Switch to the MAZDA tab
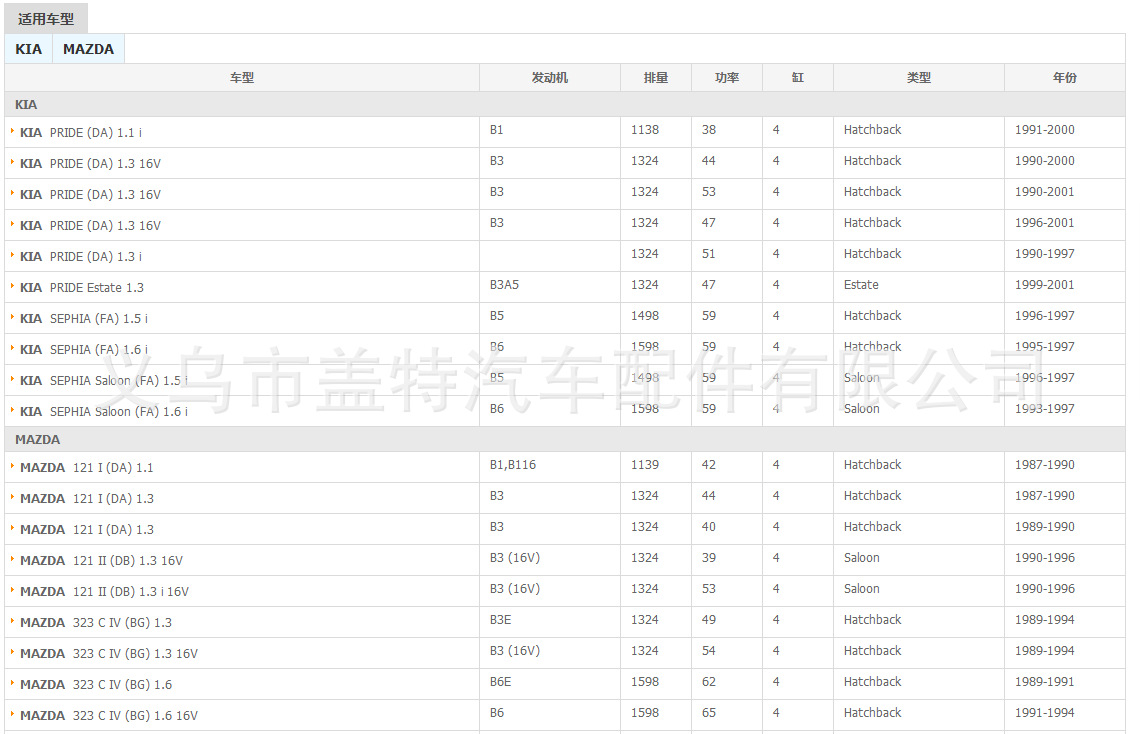Screen dimensions: 1140x734 88,49
